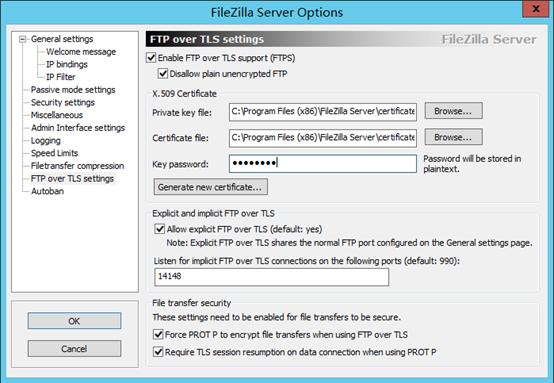Go to Passive mode settings
This screenshot has width=554, height=383.
[x=73, y=90]
